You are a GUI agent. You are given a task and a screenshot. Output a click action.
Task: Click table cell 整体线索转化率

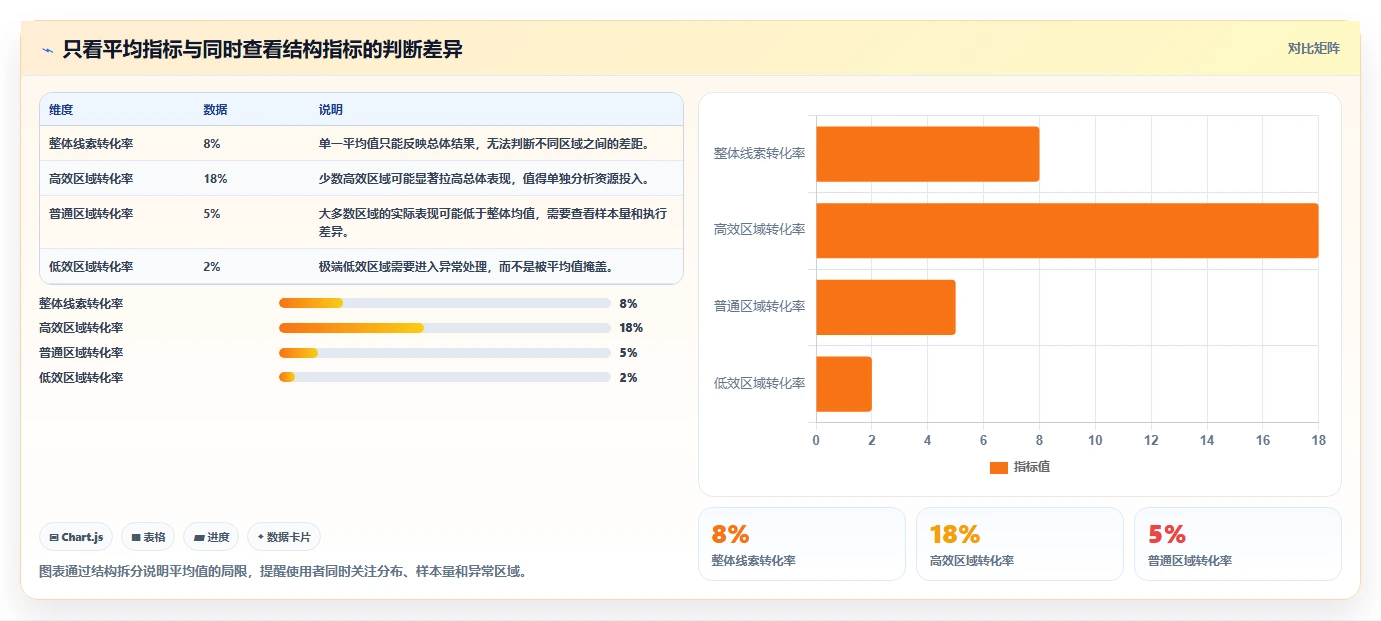coord(91,144)
